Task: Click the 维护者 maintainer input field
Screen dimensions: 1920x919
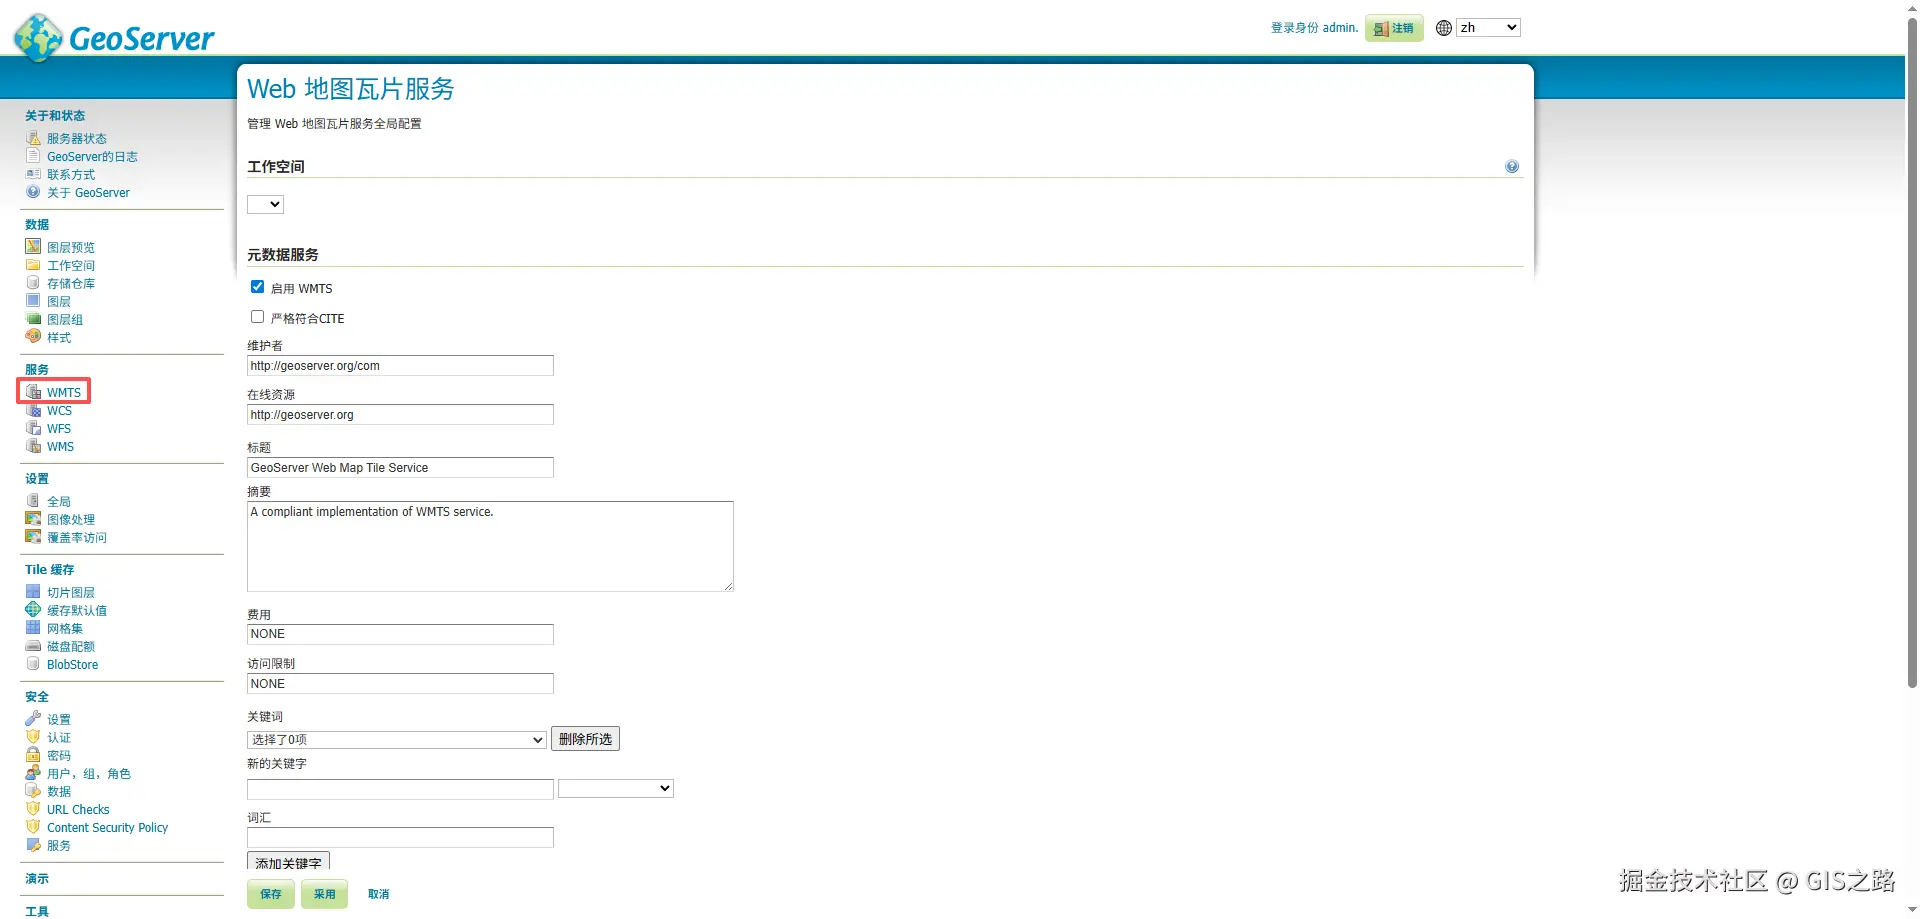Action: (400, 366)
